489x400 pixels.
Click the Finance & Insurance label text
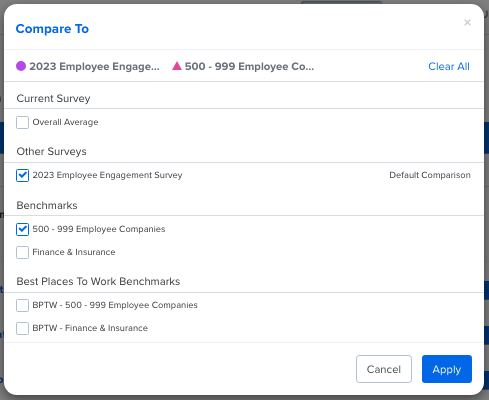(74, 252)
